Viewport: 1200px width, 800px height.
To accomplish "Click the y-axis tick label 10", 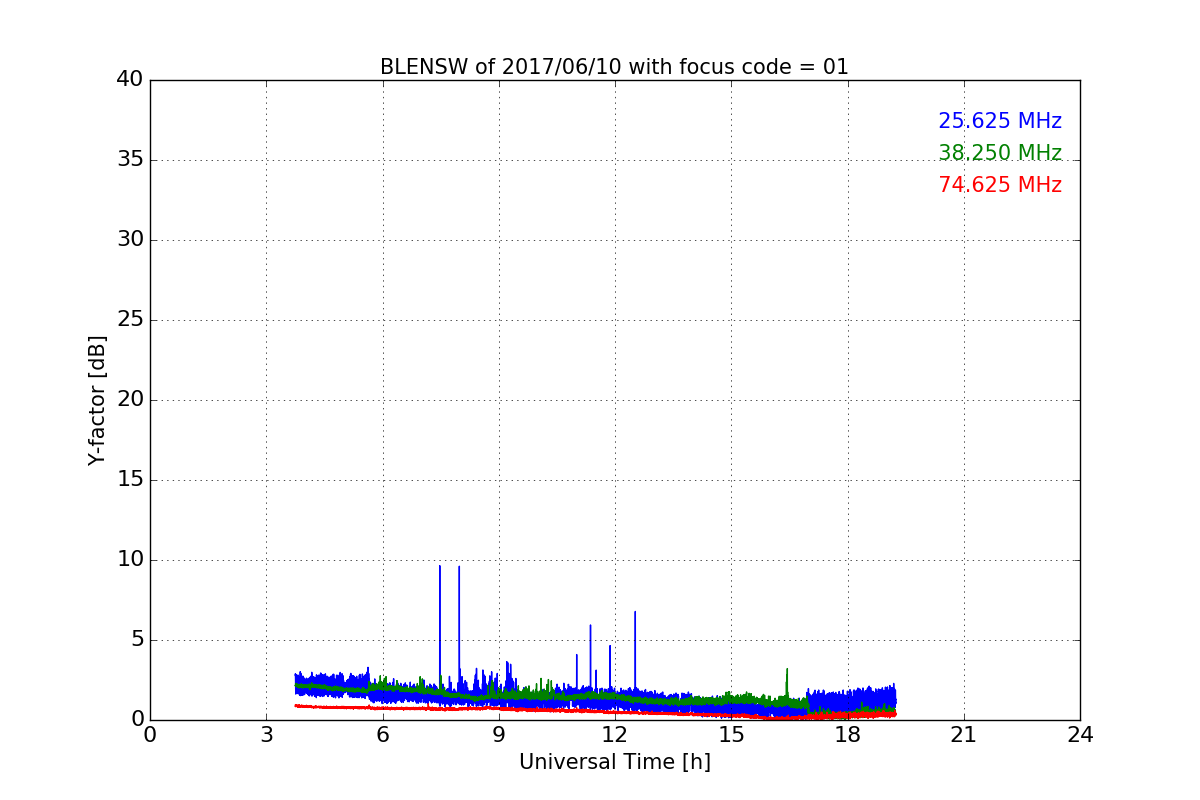I will [x=130, y=559].
